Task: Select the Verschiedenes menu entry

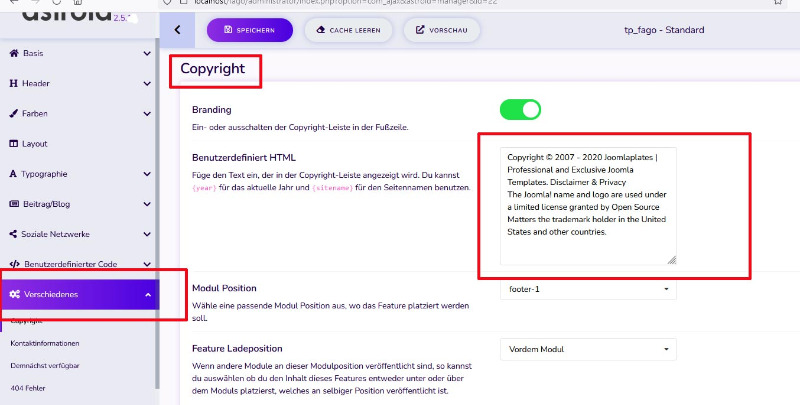Action: coord(80,294)
